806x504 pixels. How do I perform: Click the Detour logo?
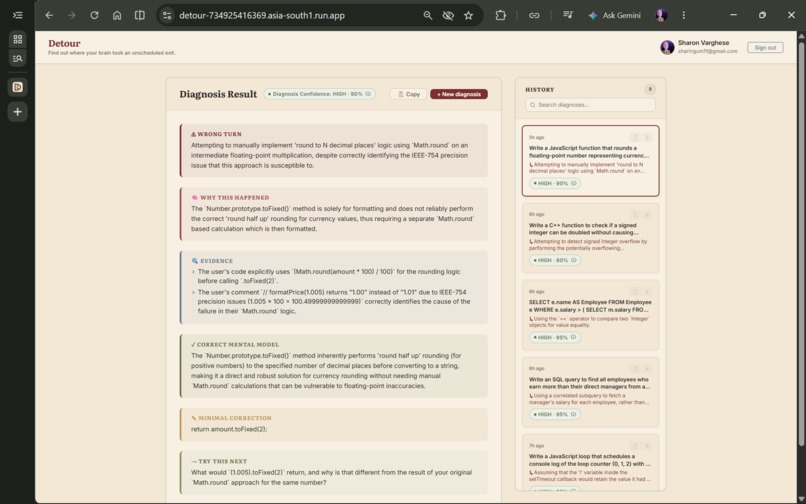64,43
